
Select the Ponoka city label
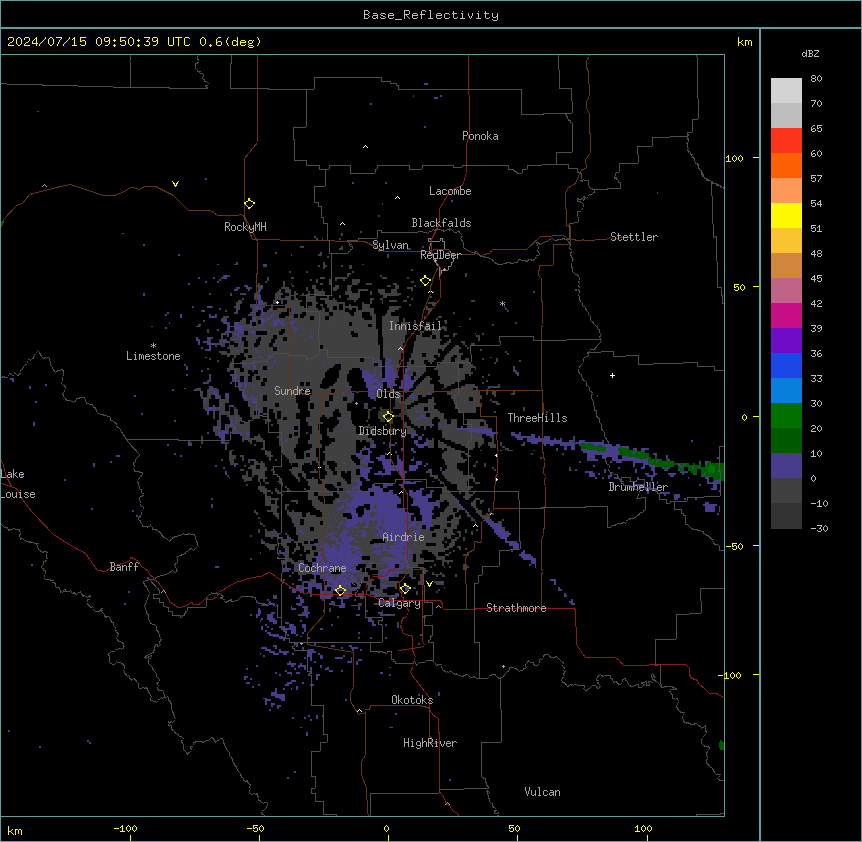(x=480, y=136)
